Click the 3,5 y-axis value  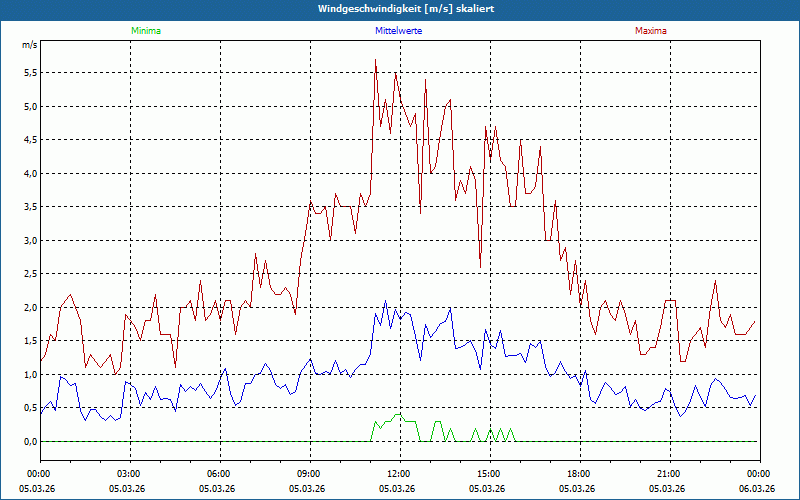click(31, 207)
